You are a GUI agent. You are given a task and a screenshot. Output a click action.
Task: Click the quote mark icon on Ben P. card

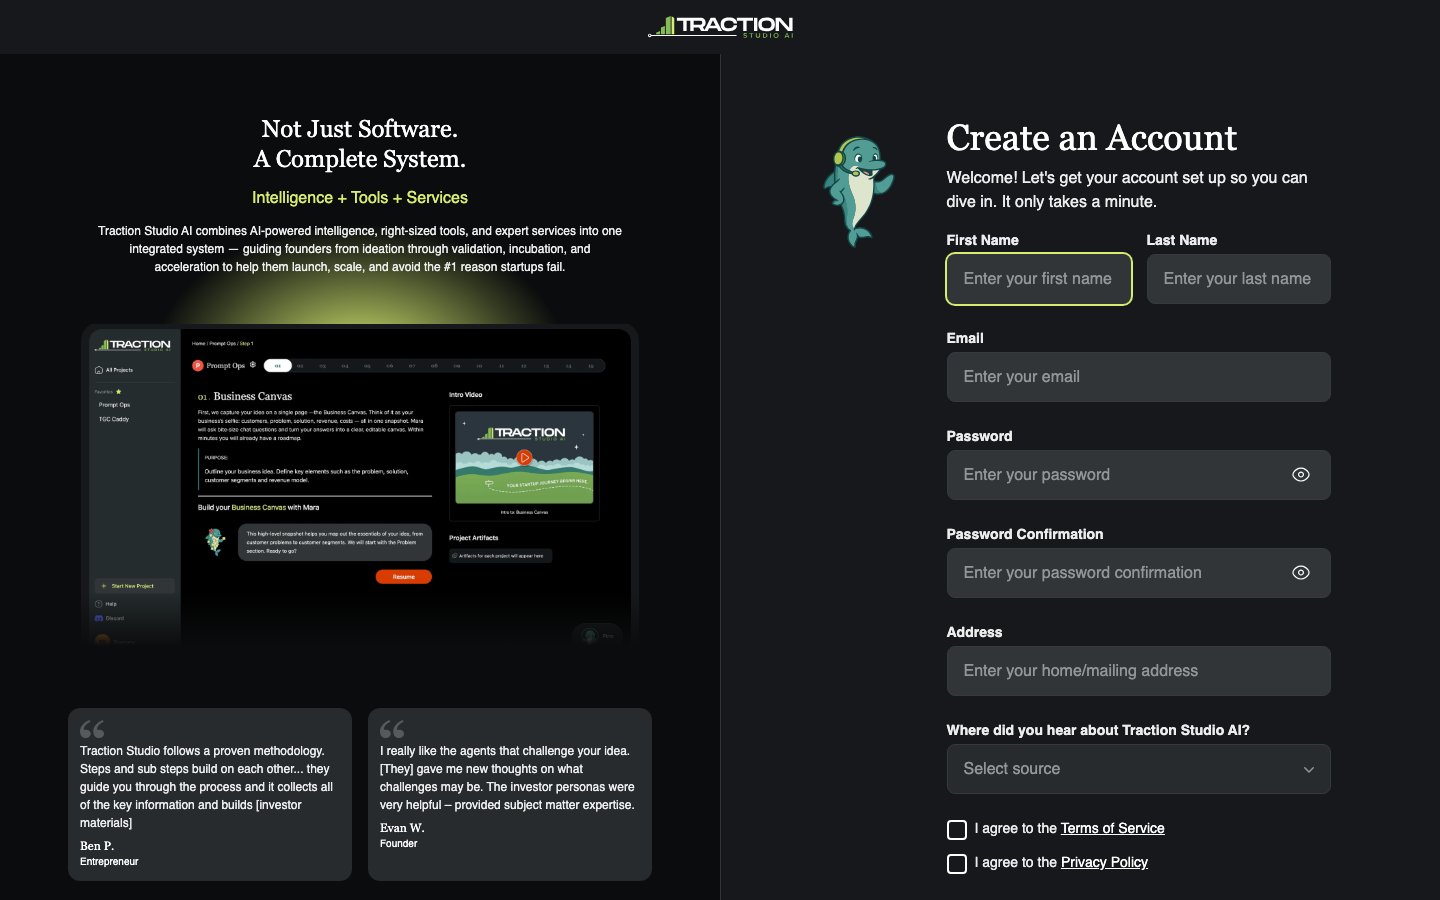92,729
